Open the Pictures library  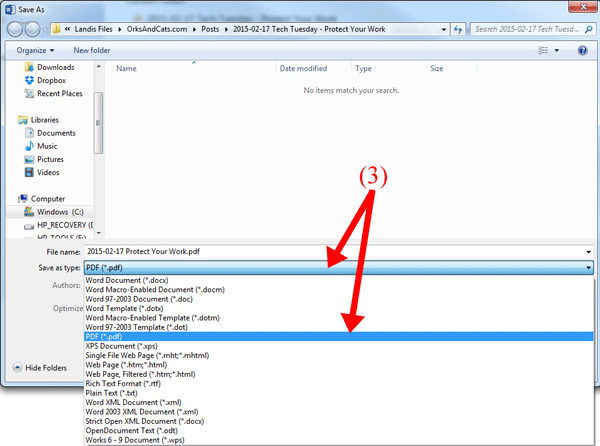tap(44, 160)
